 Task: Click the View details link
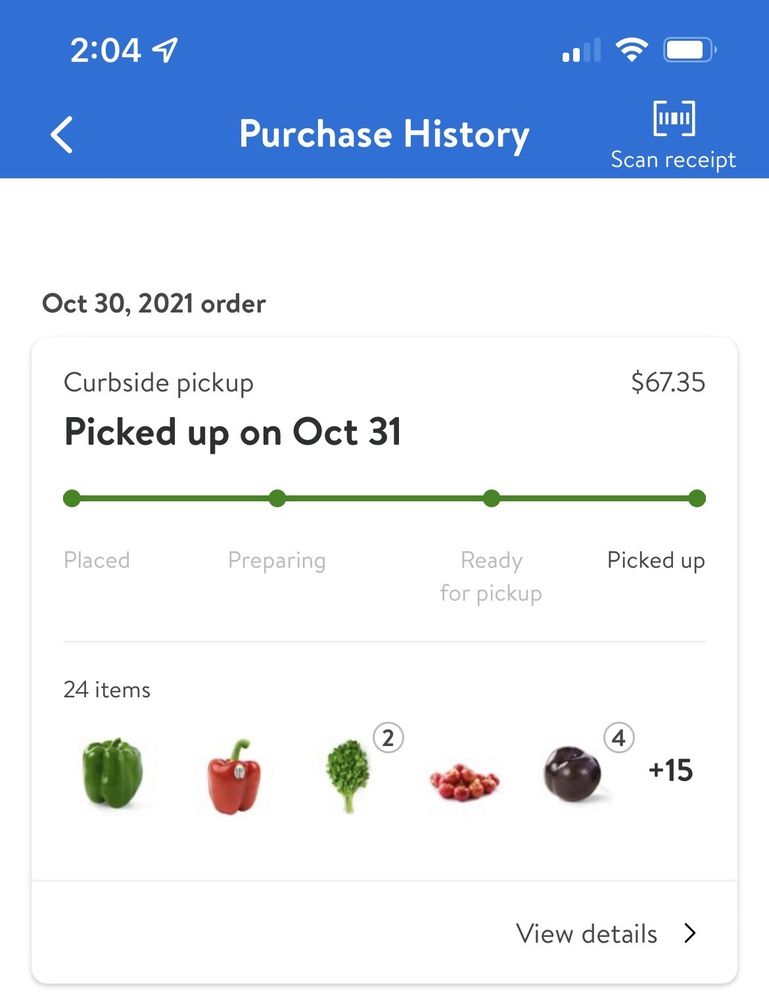coord(587,934)
